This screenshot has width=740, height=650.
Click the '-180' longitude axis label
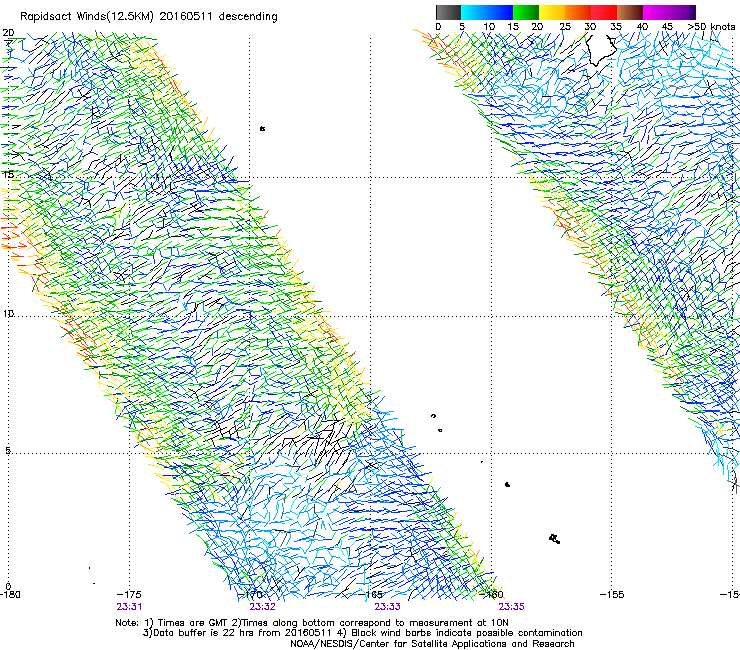click(10, 594)
